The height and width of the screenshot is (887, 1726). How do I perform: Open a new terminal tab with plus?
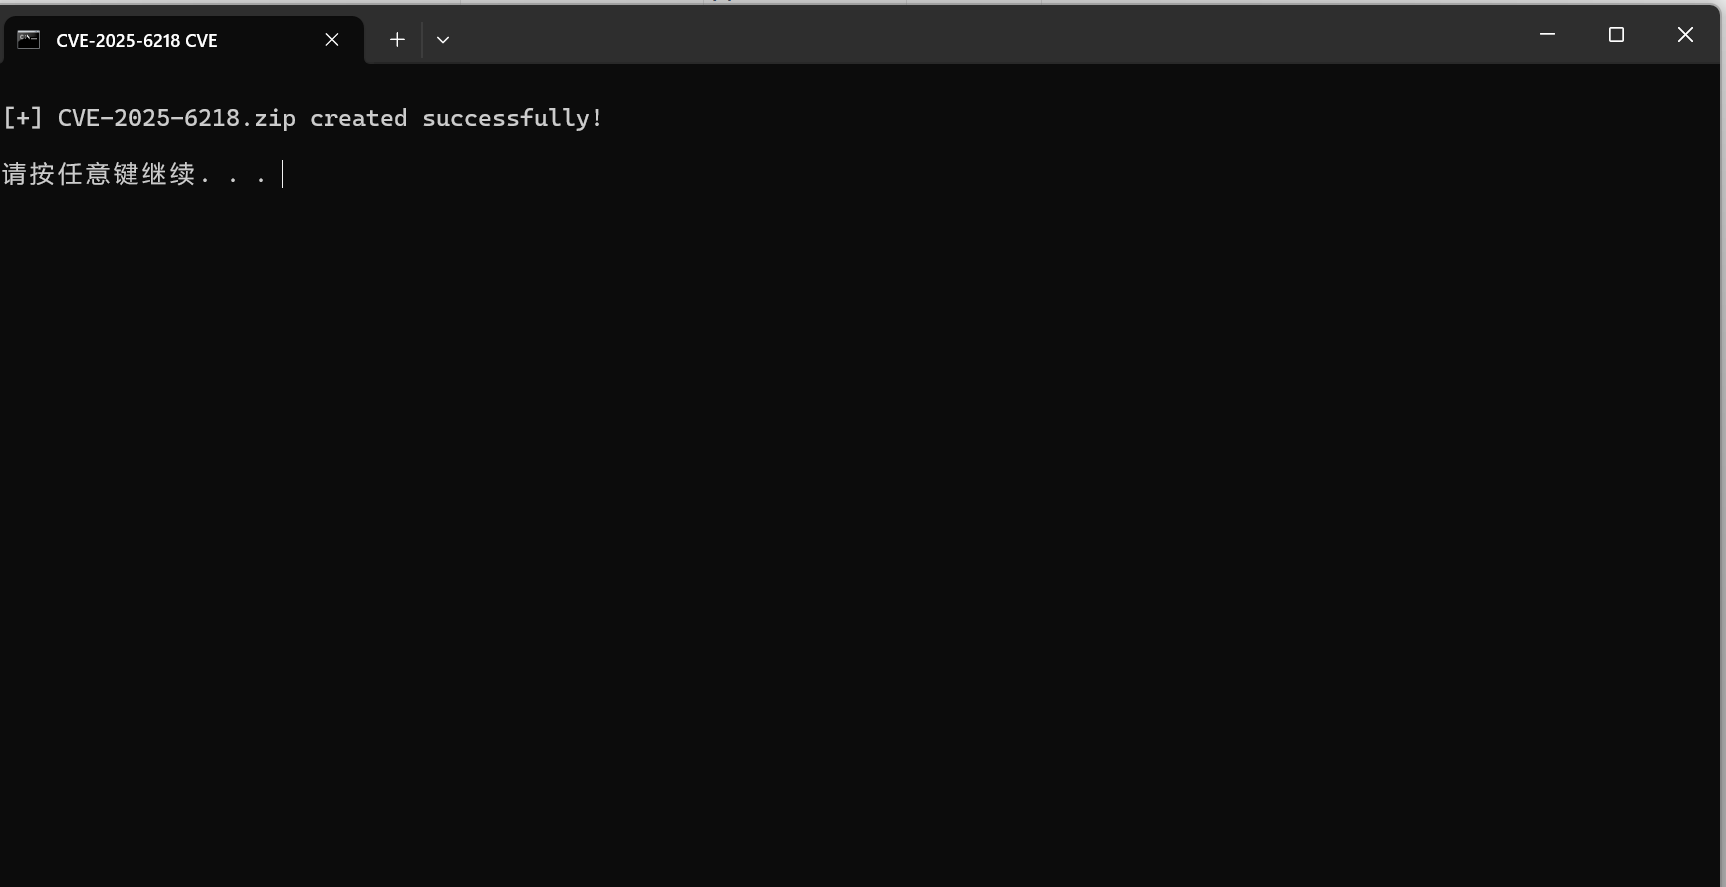(397, 40)
